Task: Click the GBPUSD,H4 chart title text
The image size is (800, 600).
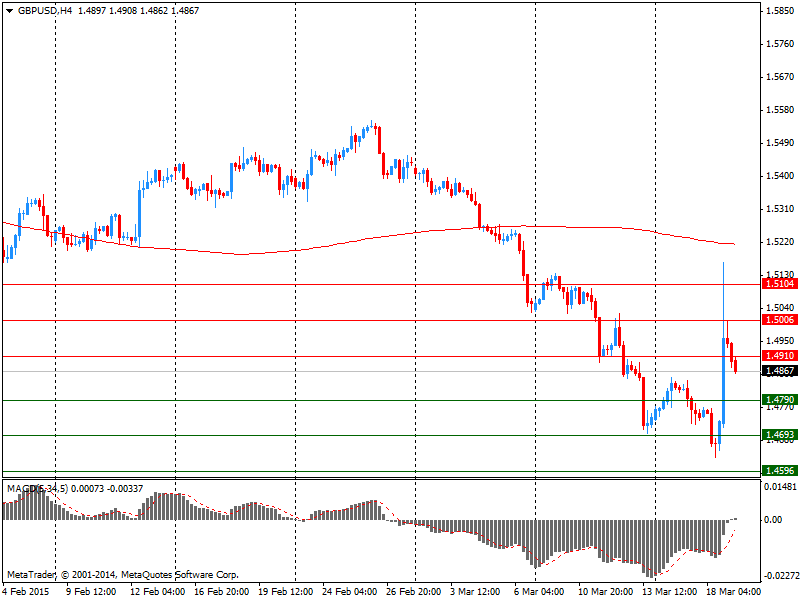Action: click(x=45, y=11)
